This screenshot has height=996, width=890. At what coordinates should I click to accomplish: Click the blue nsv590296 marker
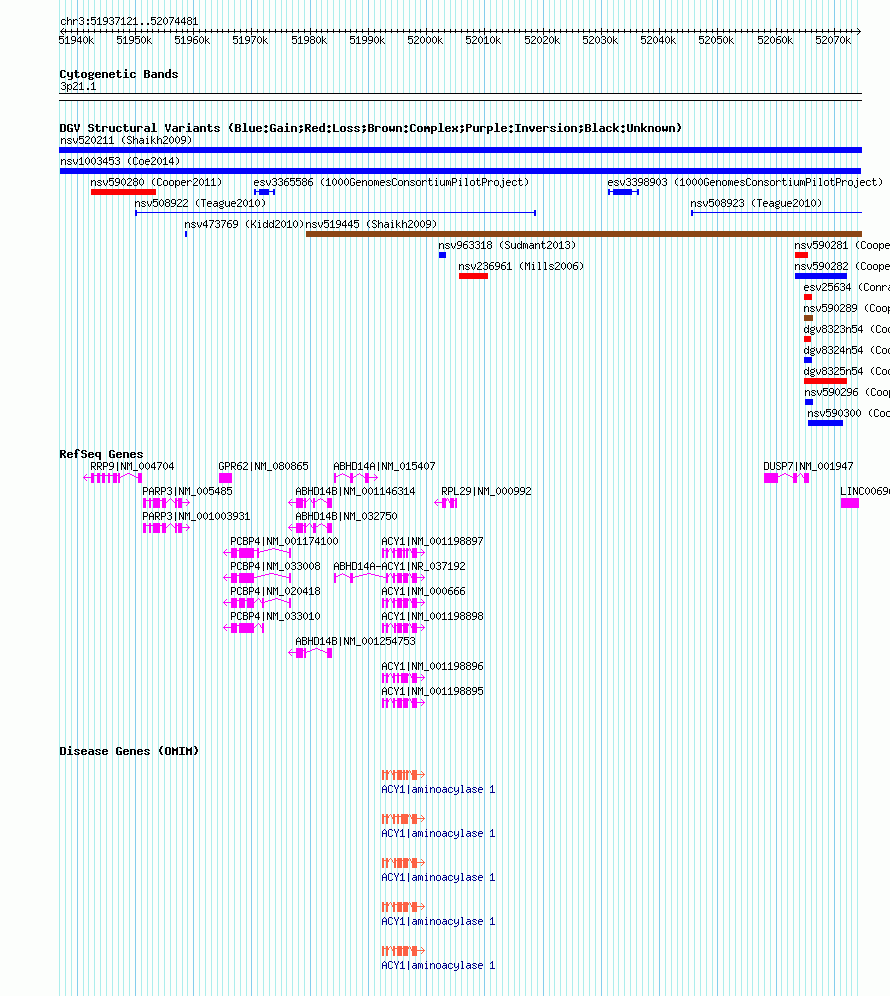coord(809,401)
